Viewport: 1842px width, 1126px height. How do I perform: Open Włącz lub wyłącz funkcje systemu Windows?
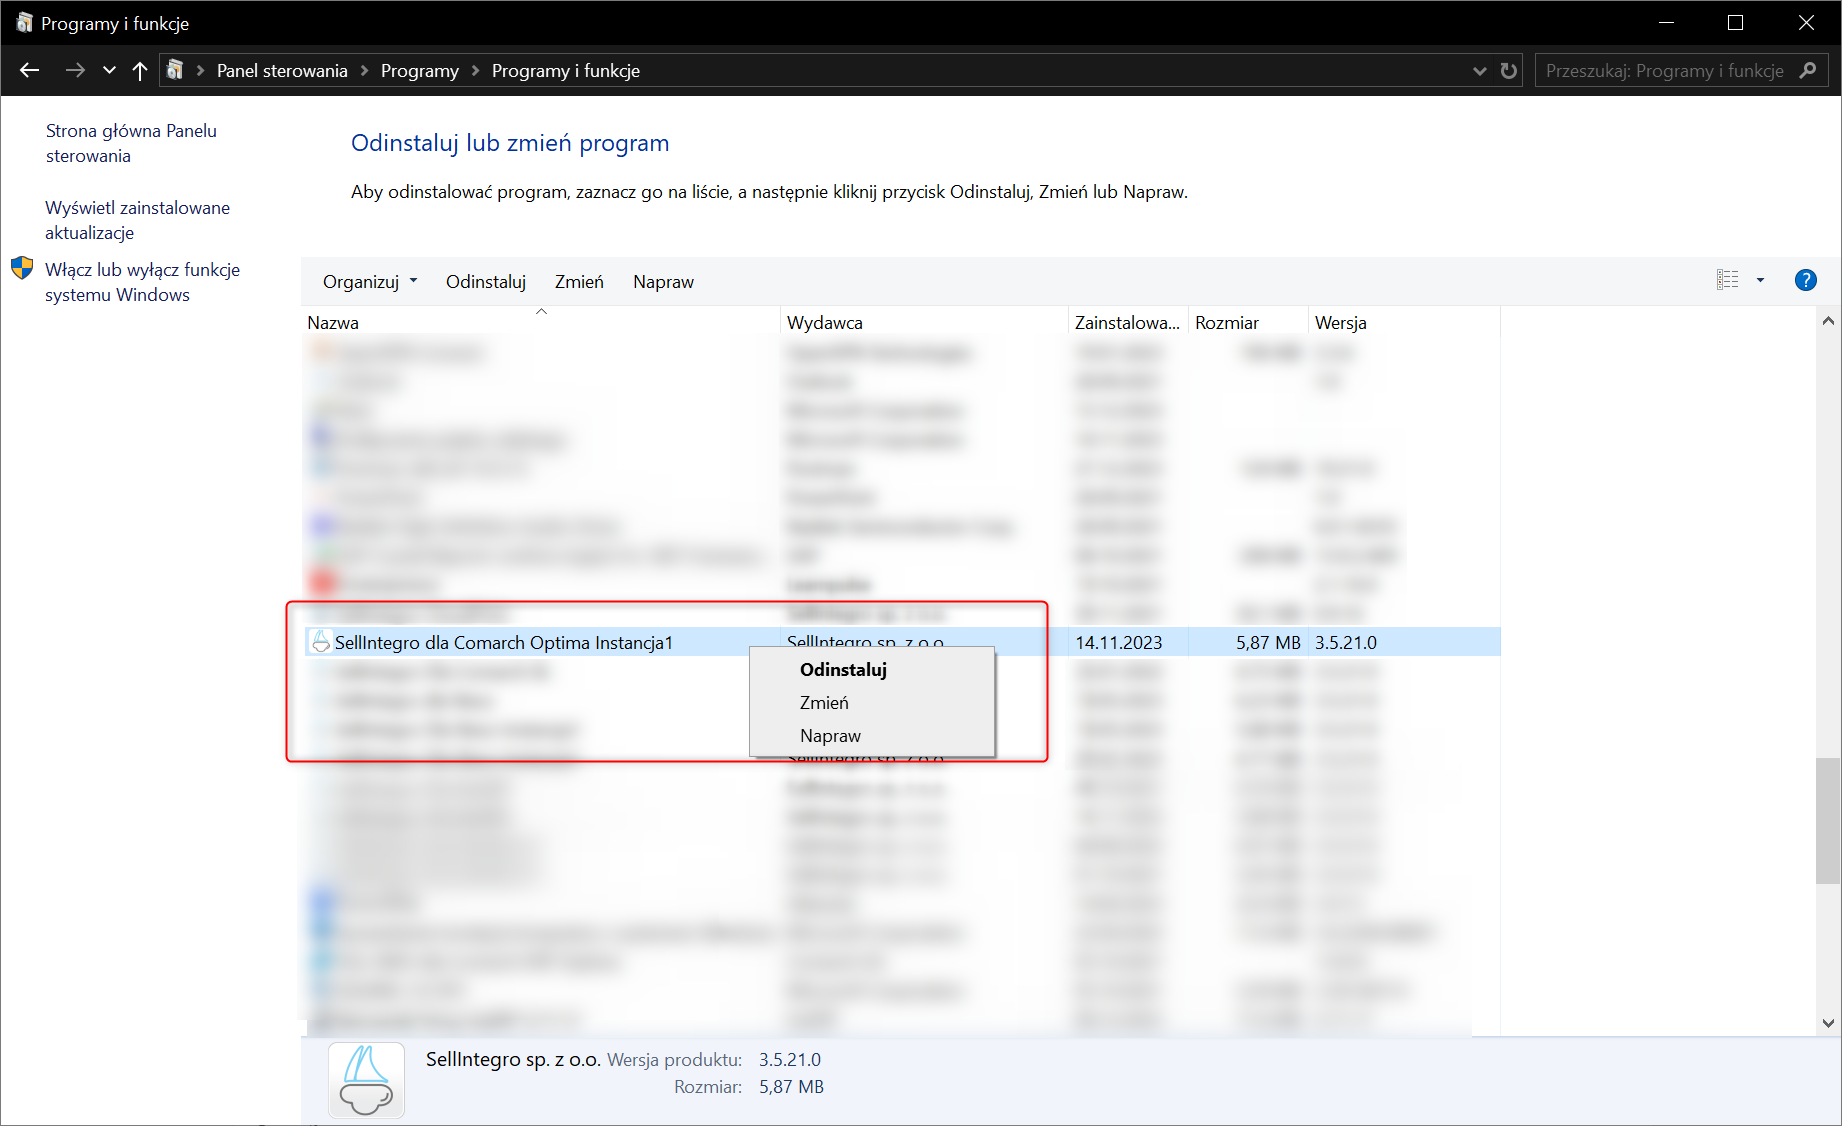(x=142, y=282)
